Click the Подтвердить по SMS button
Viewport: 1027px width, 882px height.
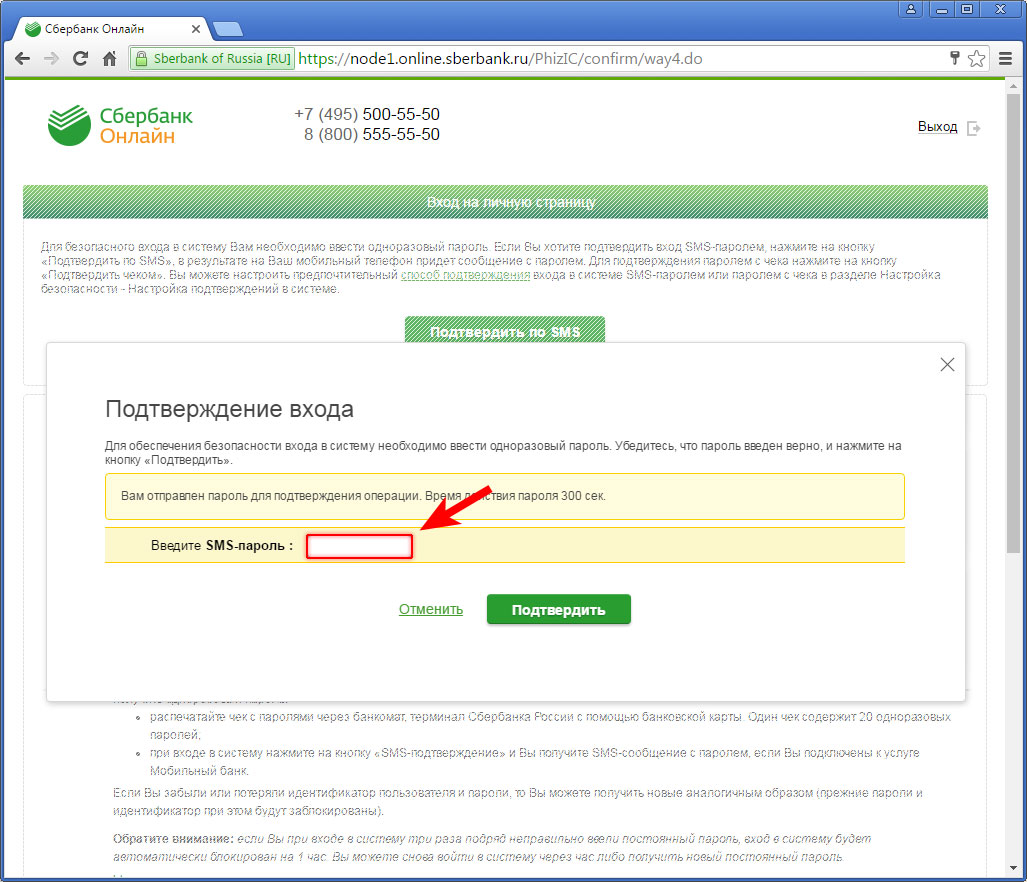(504, 329)
